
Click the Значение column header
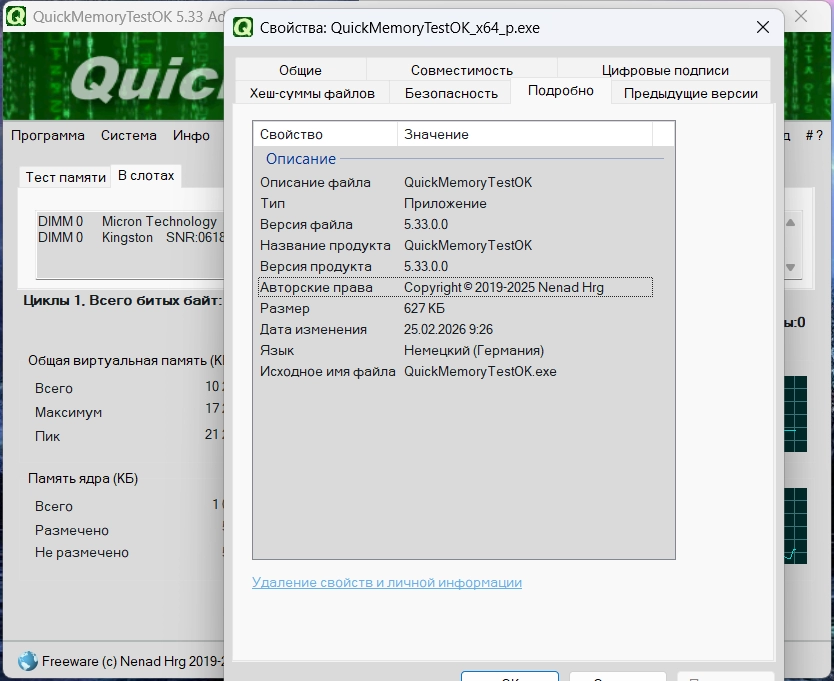coord(525,134)
